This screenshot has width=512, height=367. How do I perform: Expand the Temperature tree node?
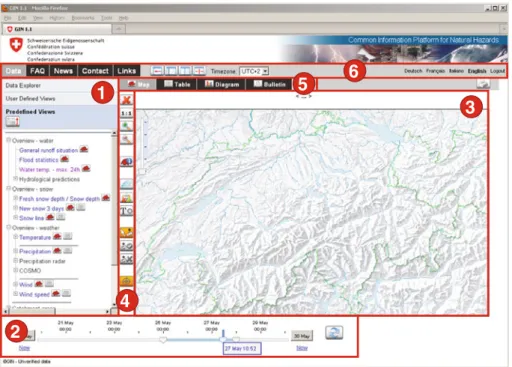tap(15, 237)
